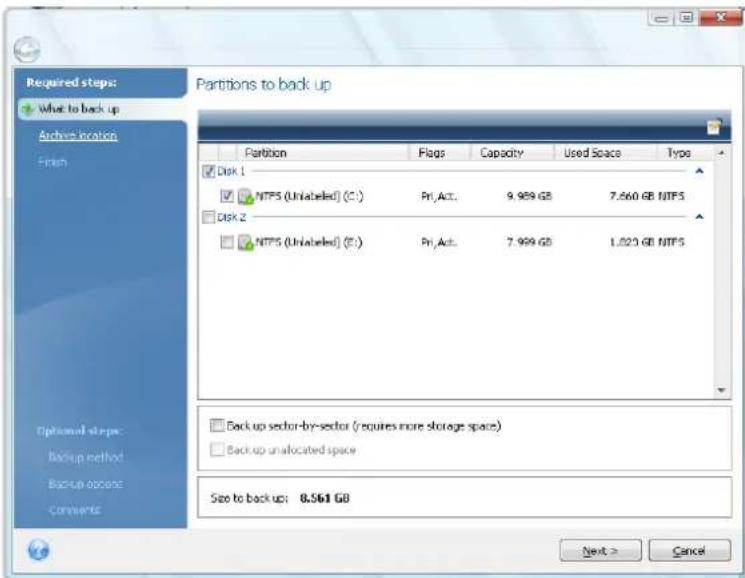Click the columns chooser icon in blue header

point(714,126)
